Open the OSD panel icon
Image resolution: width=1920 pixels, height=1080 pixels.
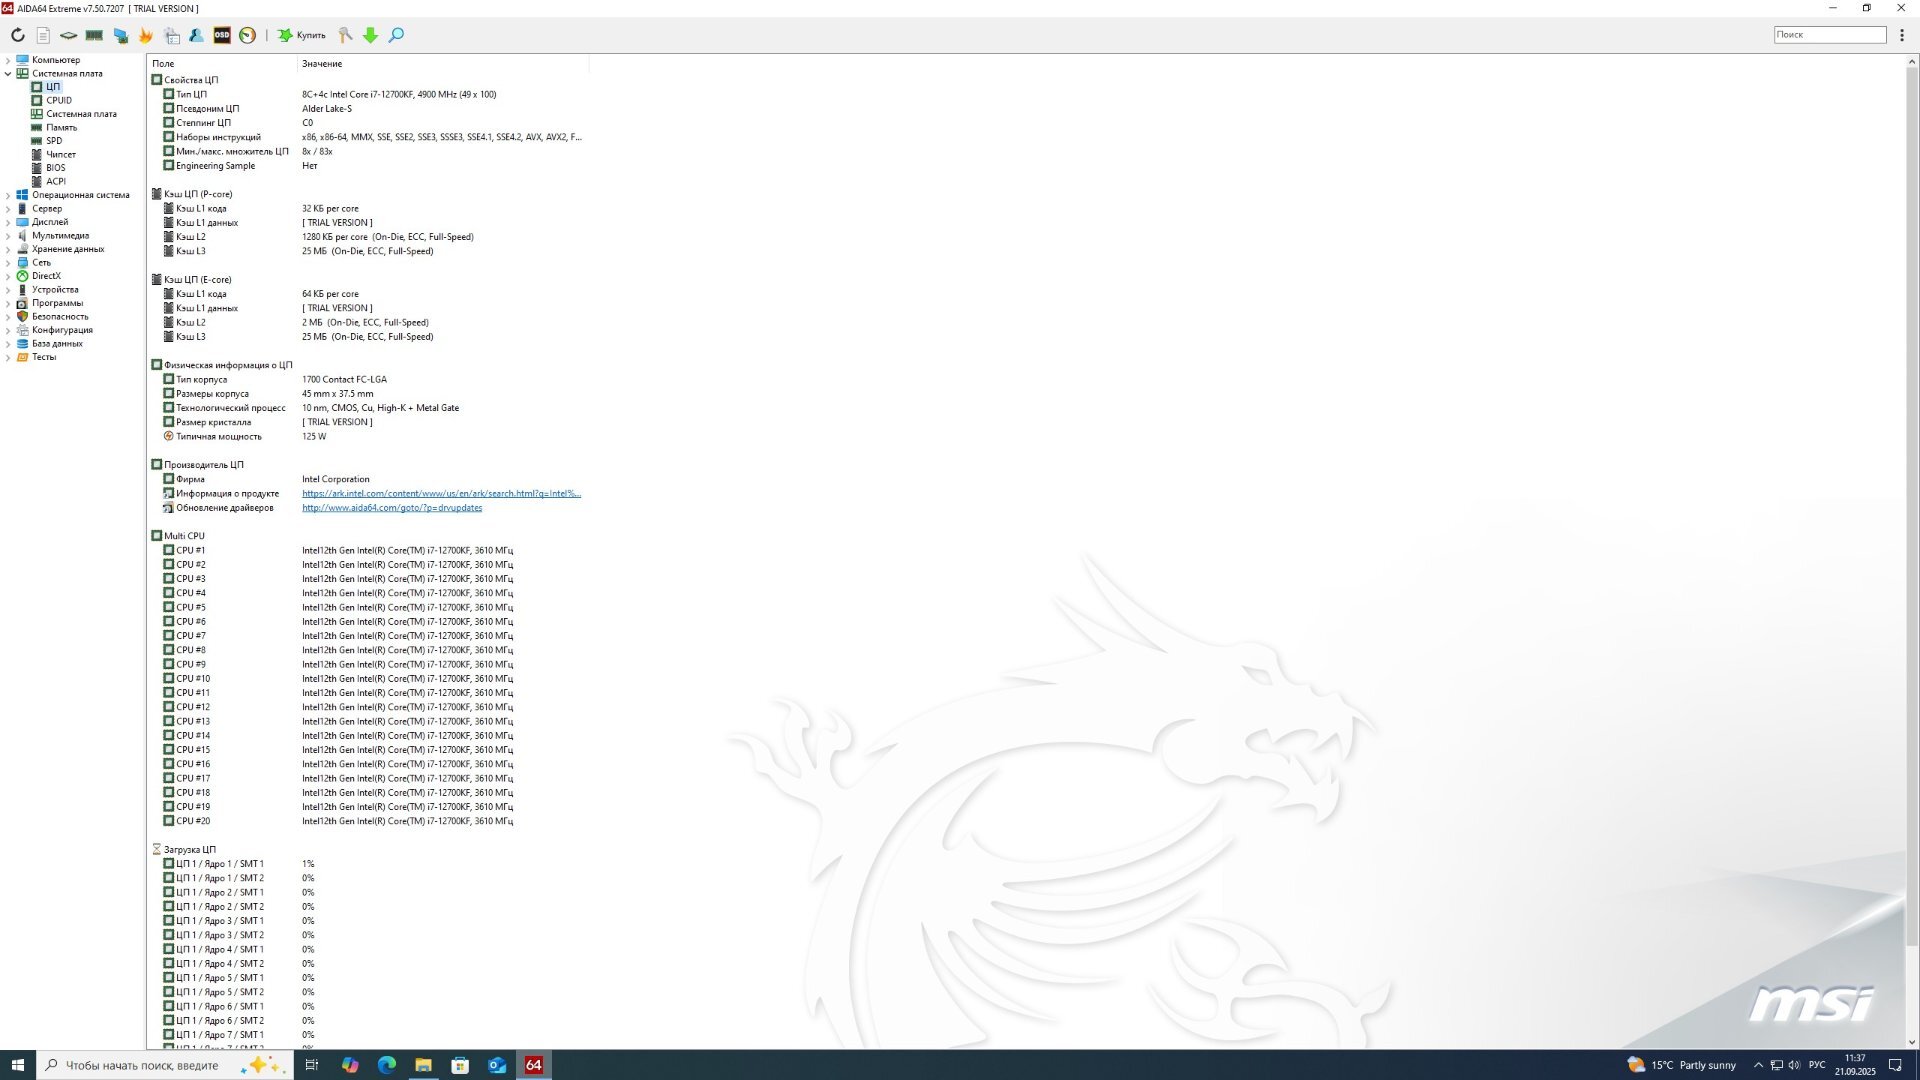[x=222, y=35]
